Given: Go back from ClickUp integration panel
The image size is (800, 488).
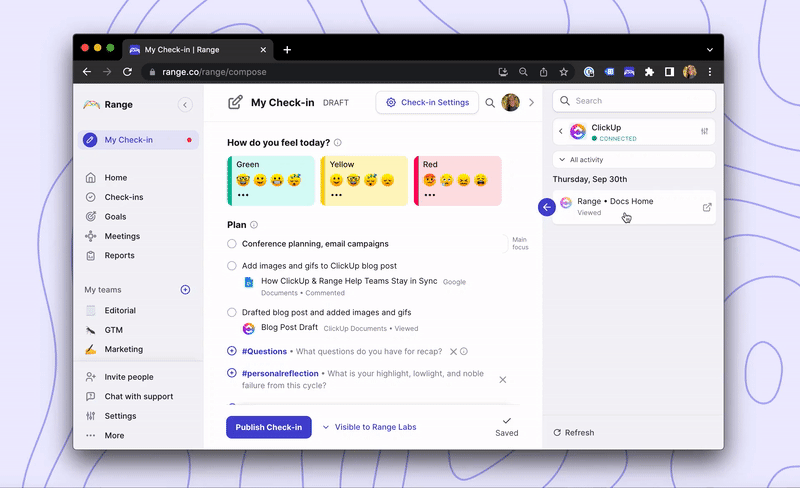Looking at the screenshot, I should click(x=561, y=131).
